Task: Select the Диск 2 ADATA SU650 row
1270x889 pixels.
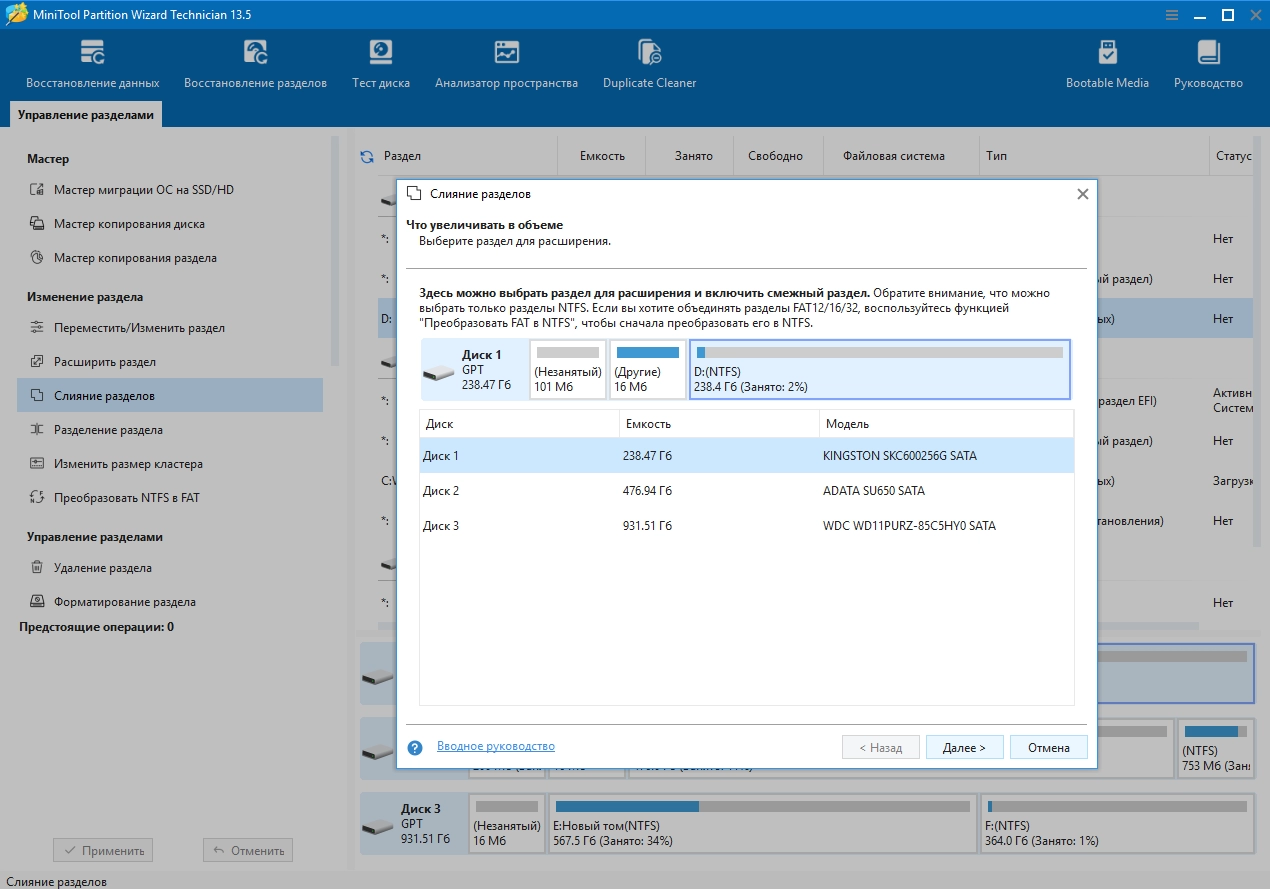Action: tap(746, 491)
